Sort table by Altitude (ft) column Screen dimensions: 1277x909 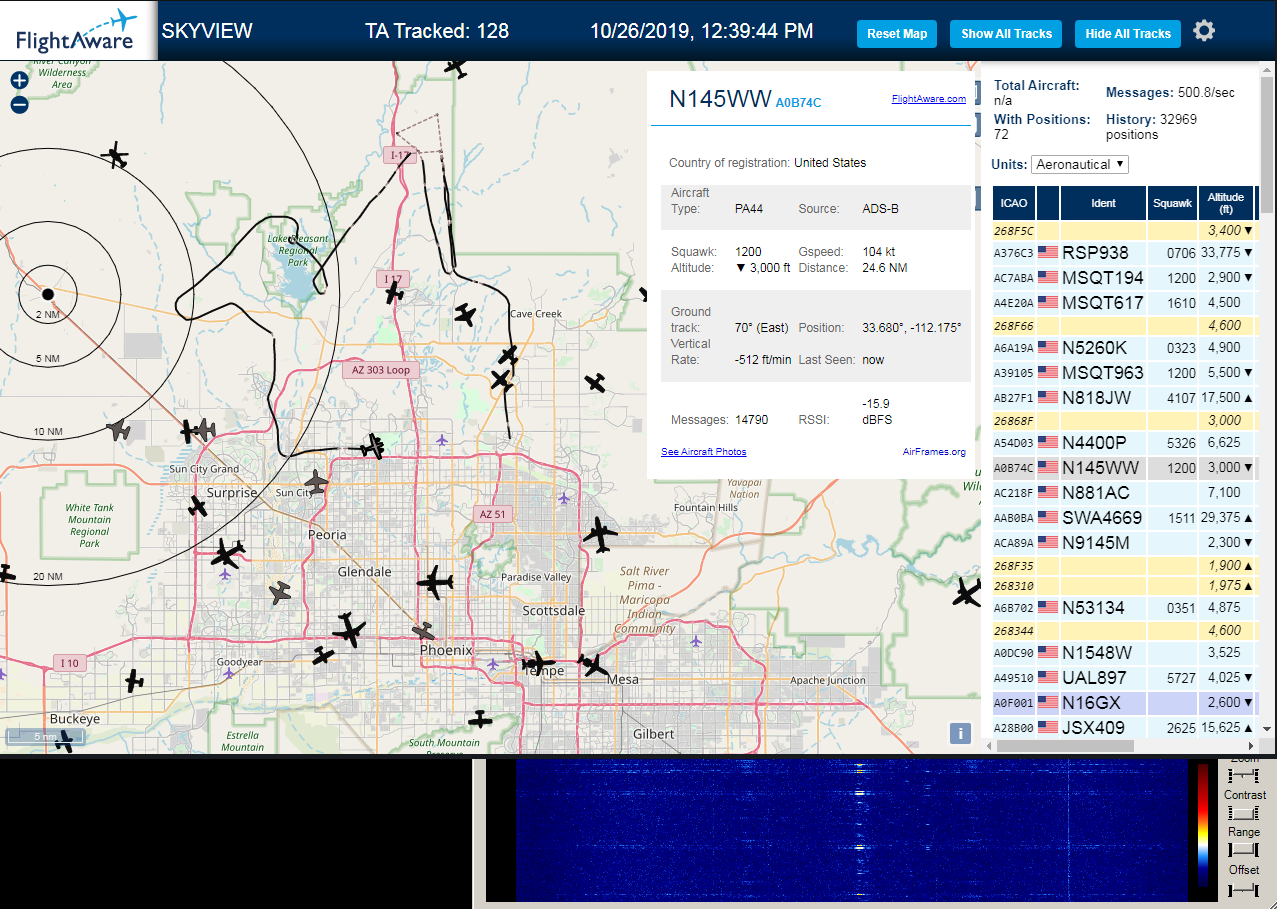[x=1225, y=203]
